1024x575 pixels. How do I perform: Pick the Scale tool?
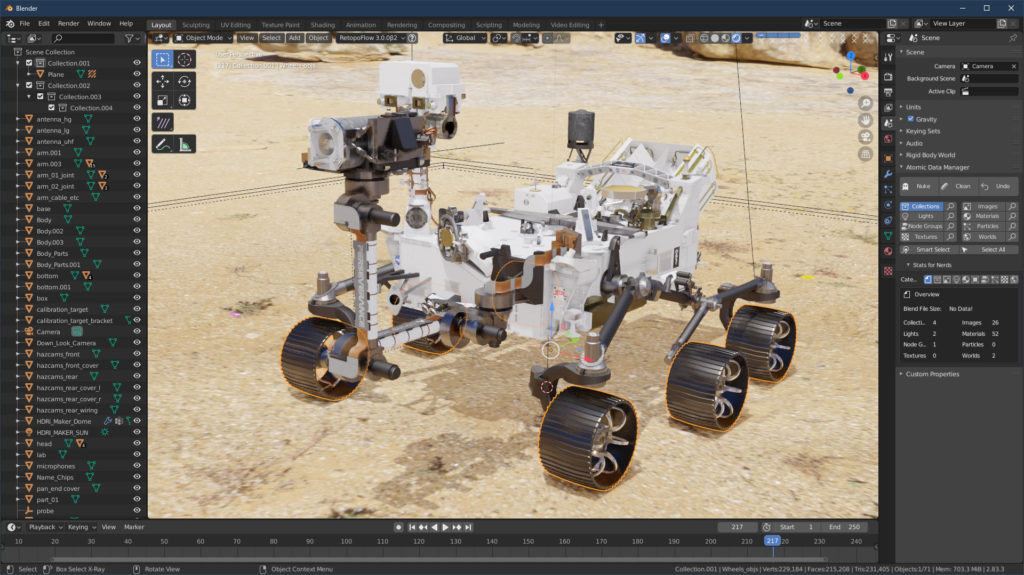coord(162,100)
